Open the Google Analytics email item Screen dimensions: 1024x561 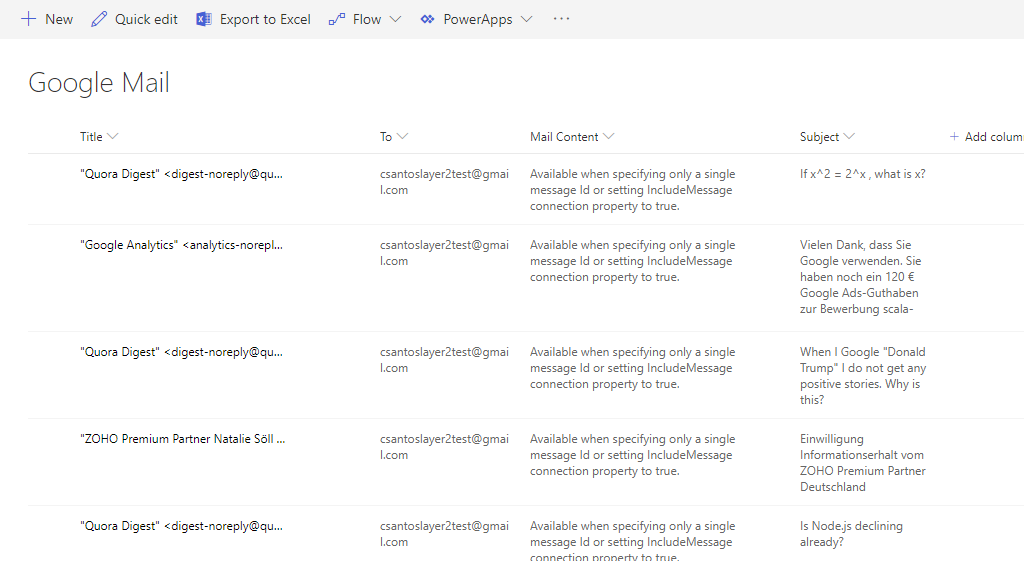181,245
